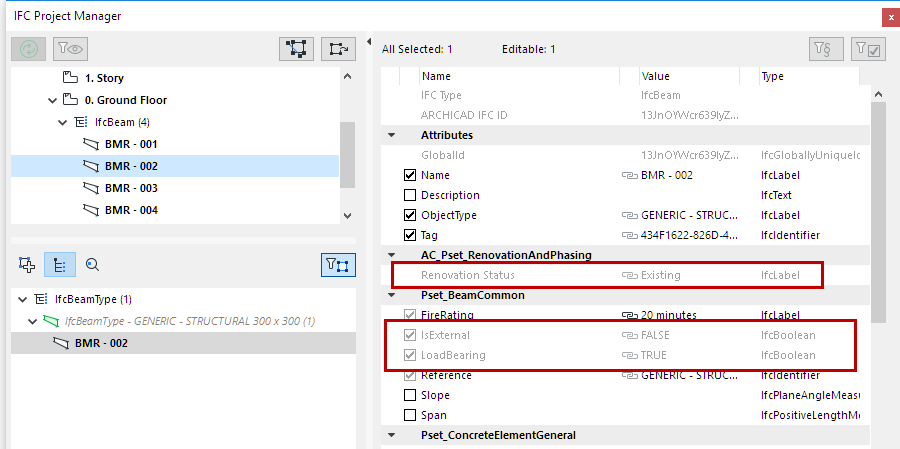Collapse the 0. Ground Floor tree node
Screen dimensions: 900x449
click(53, 100)
